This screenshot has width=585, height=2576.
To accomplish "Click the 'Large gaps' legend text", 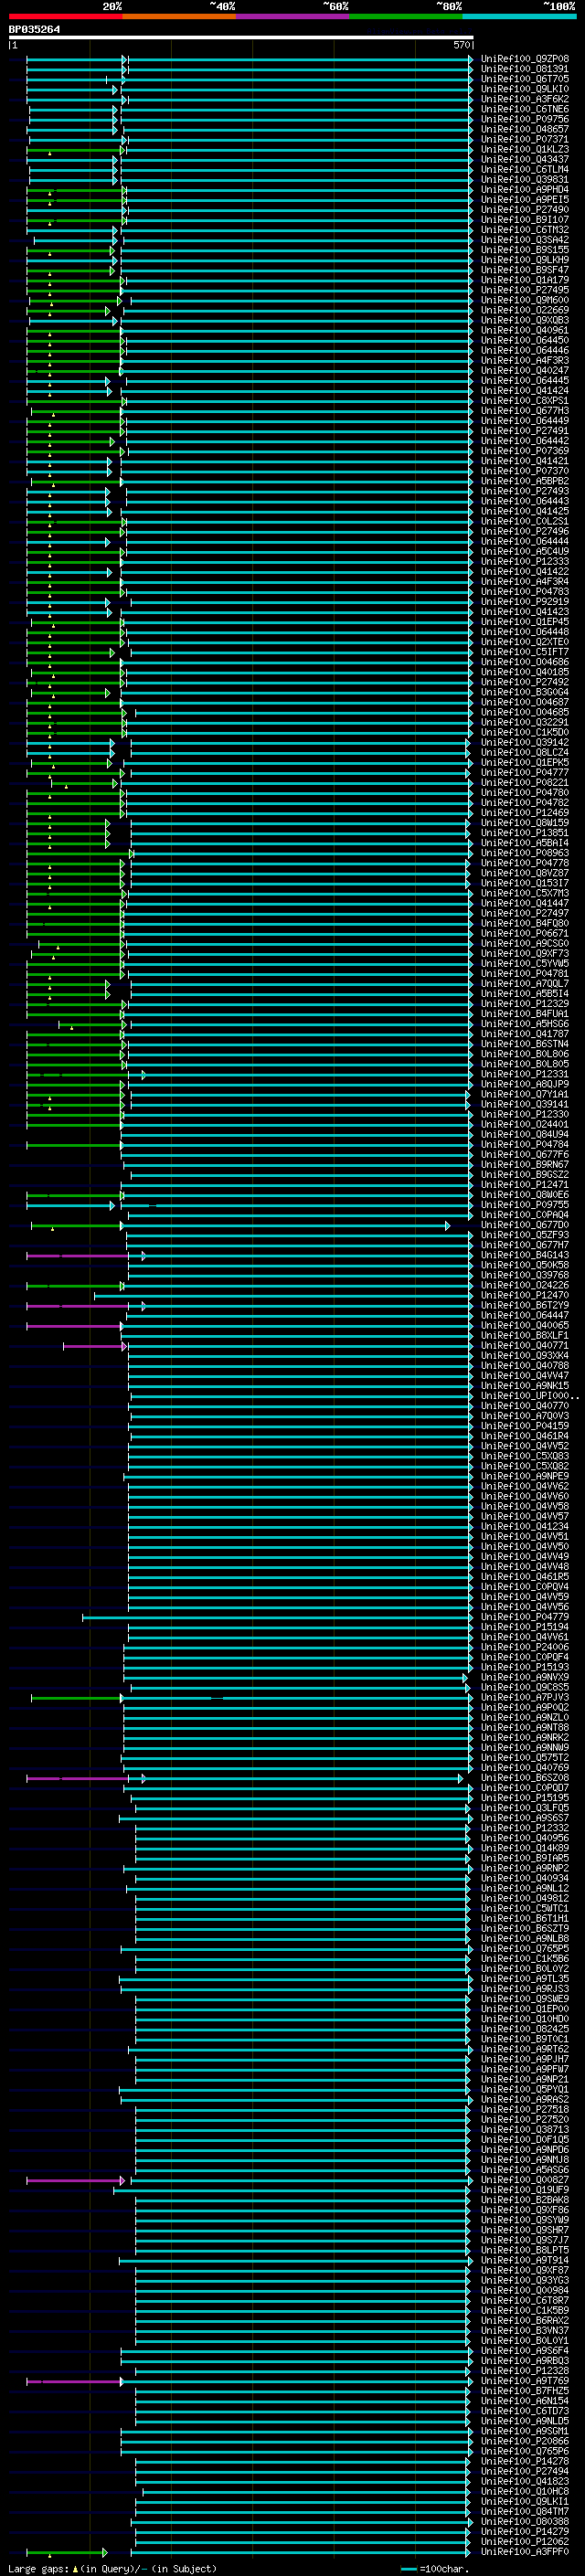I will (x=38, y=2569).
